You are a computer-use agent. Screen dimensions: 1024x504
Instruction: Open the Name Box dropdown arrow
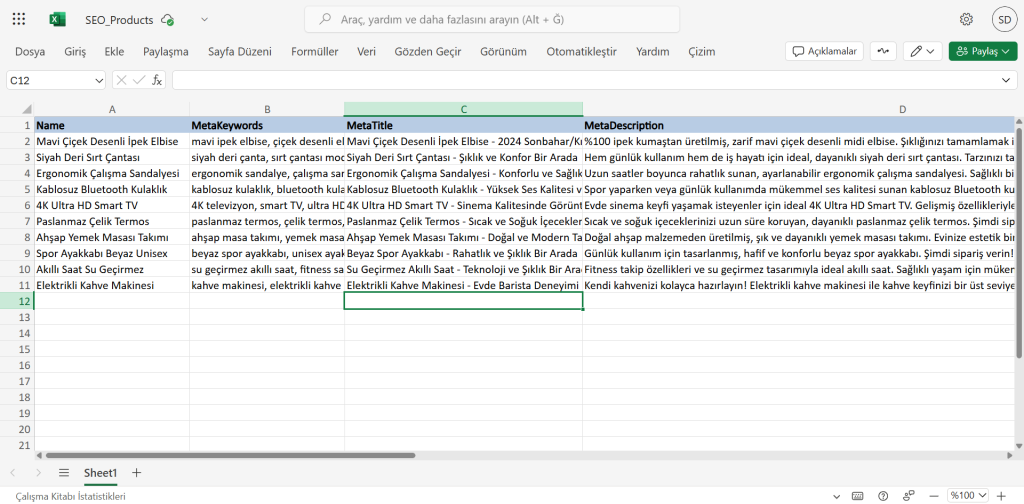[x=99, y=80]
